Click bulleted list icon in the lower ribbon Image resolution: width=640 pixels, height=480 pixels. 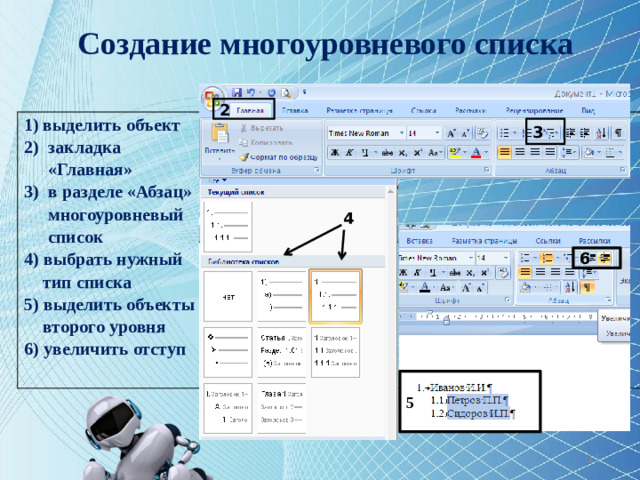point(527,258)
